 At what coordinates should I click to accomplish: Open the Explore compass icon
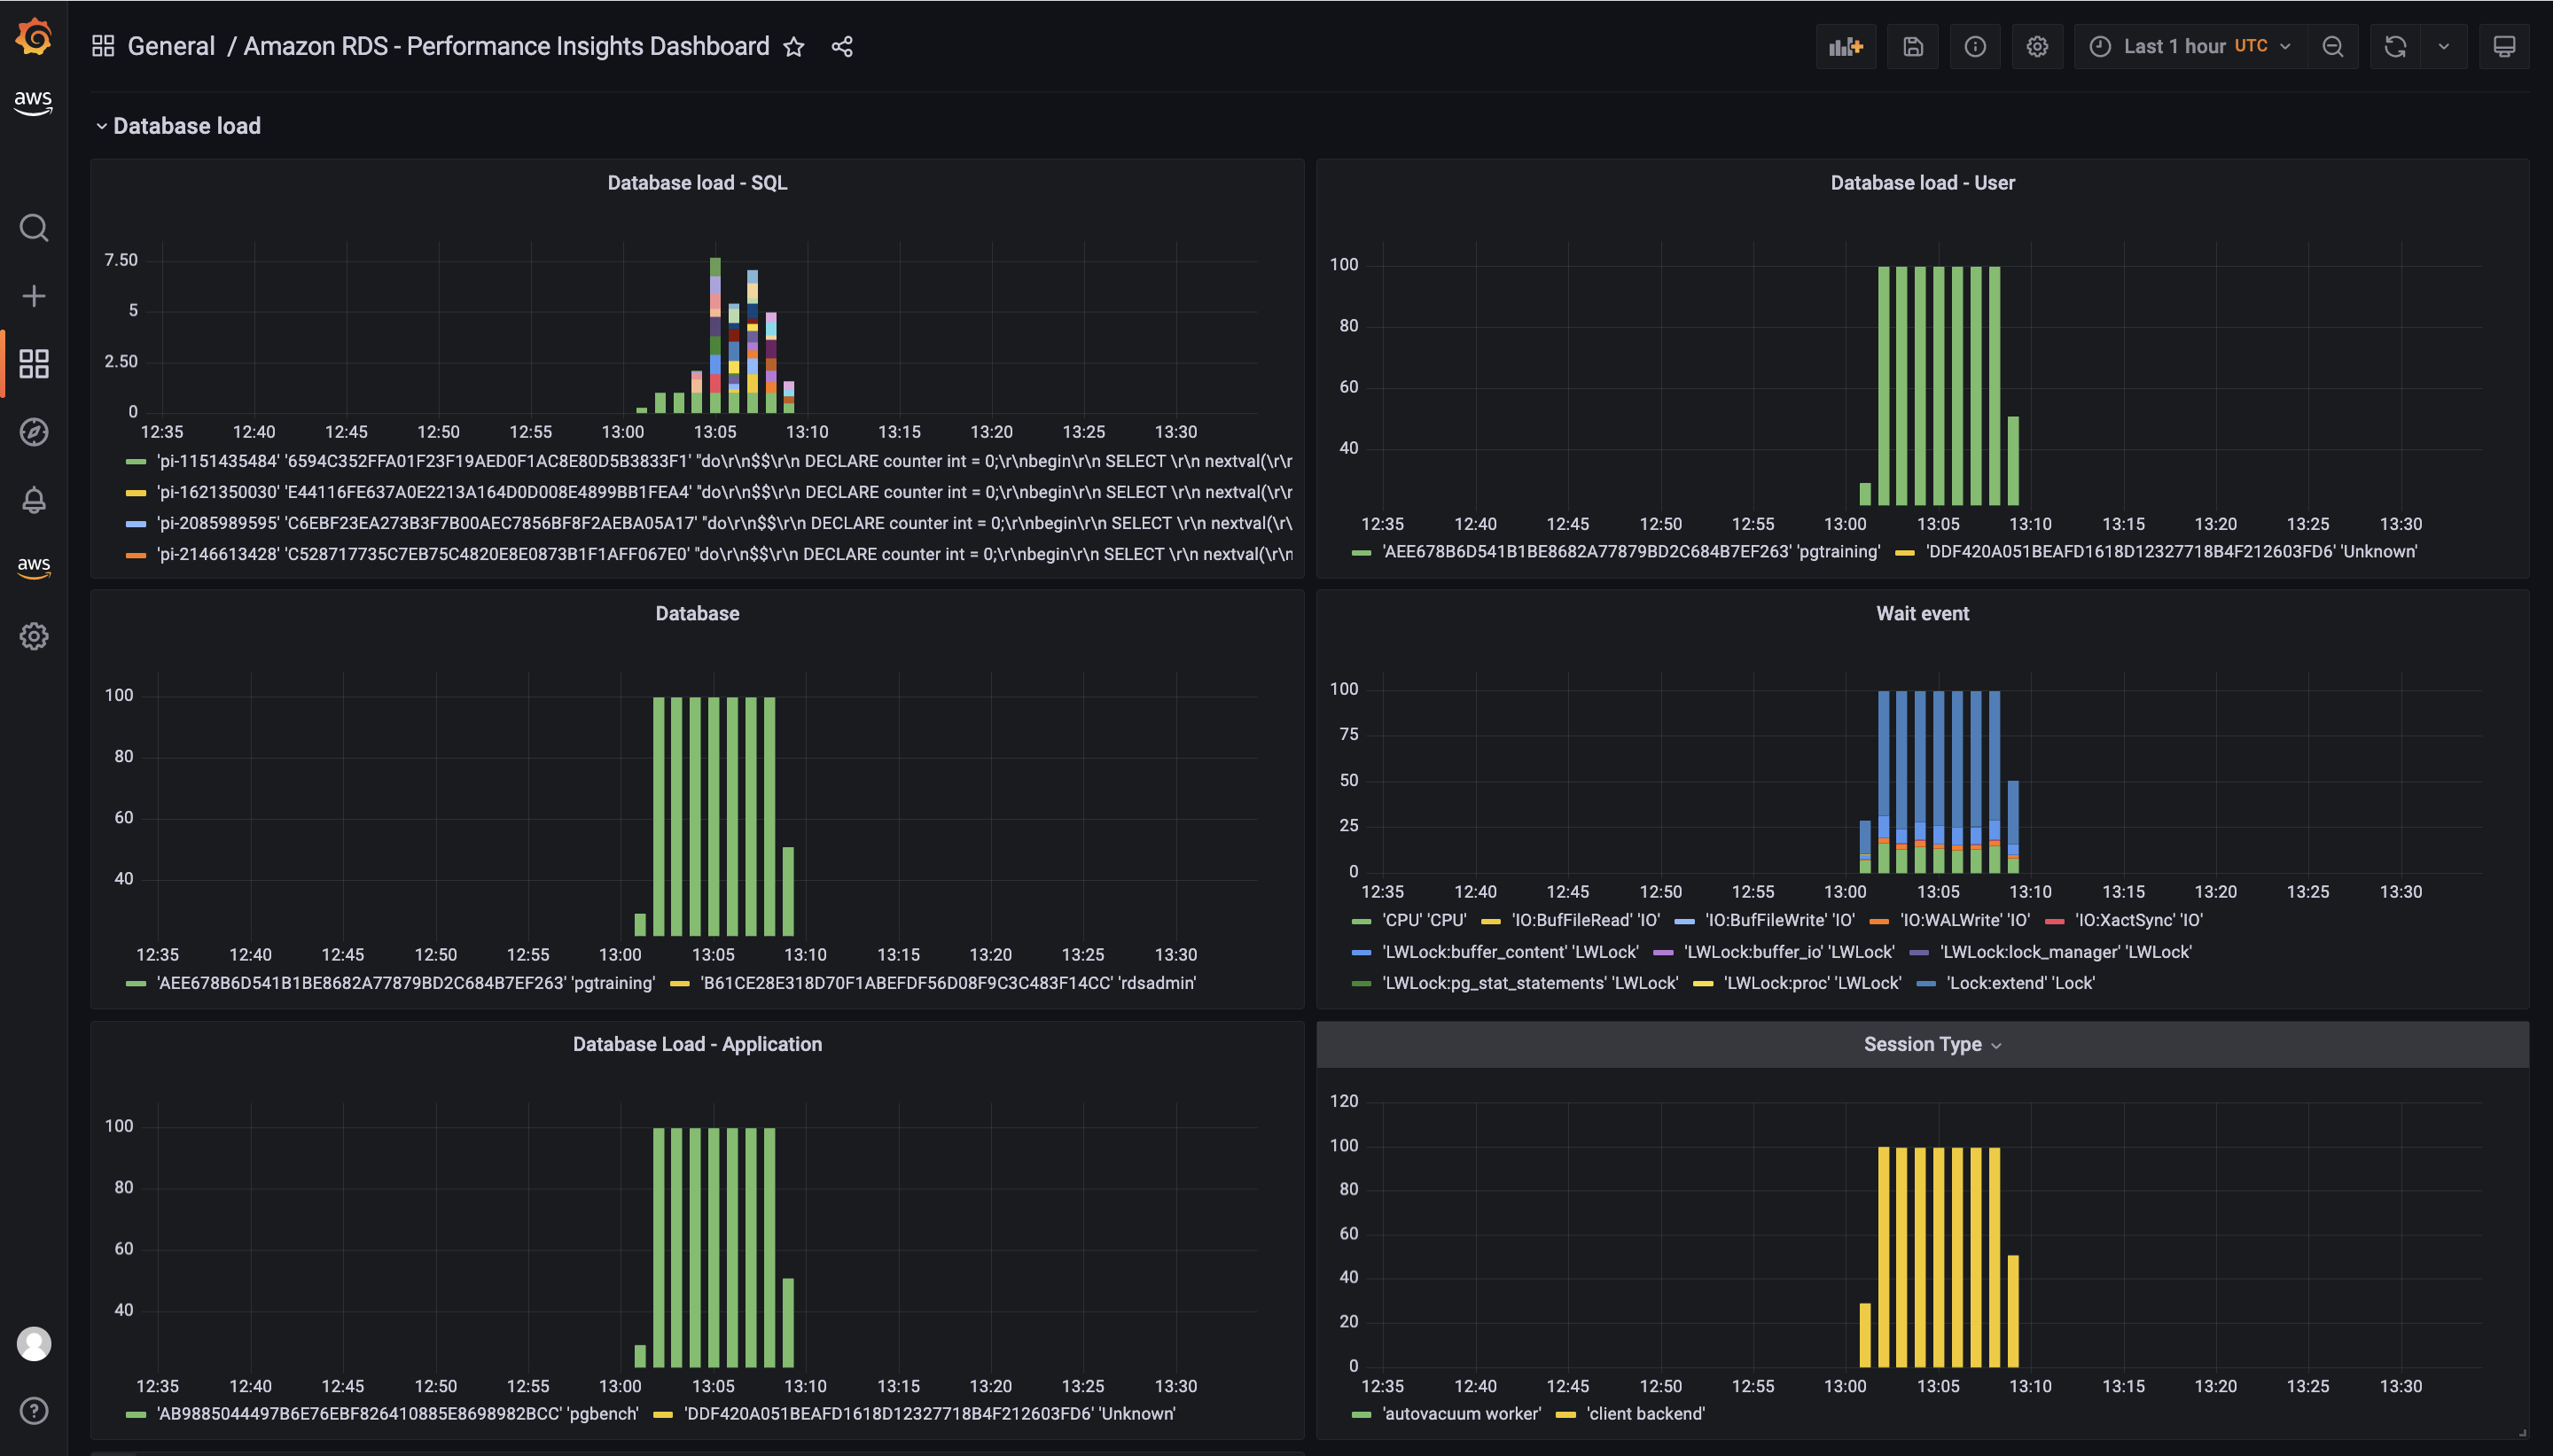34,432
